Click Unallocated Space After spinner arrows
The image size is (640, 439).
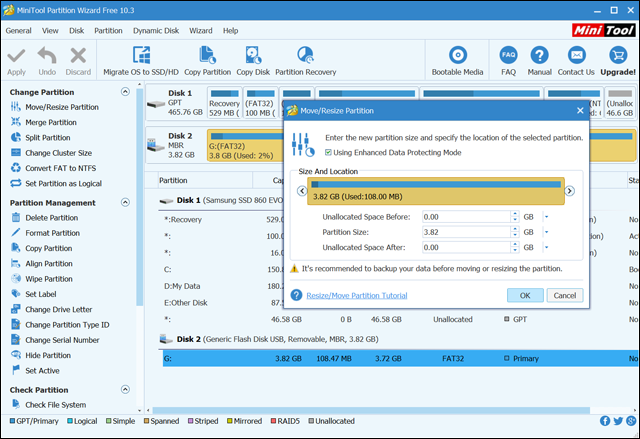[x=515, y=248]
